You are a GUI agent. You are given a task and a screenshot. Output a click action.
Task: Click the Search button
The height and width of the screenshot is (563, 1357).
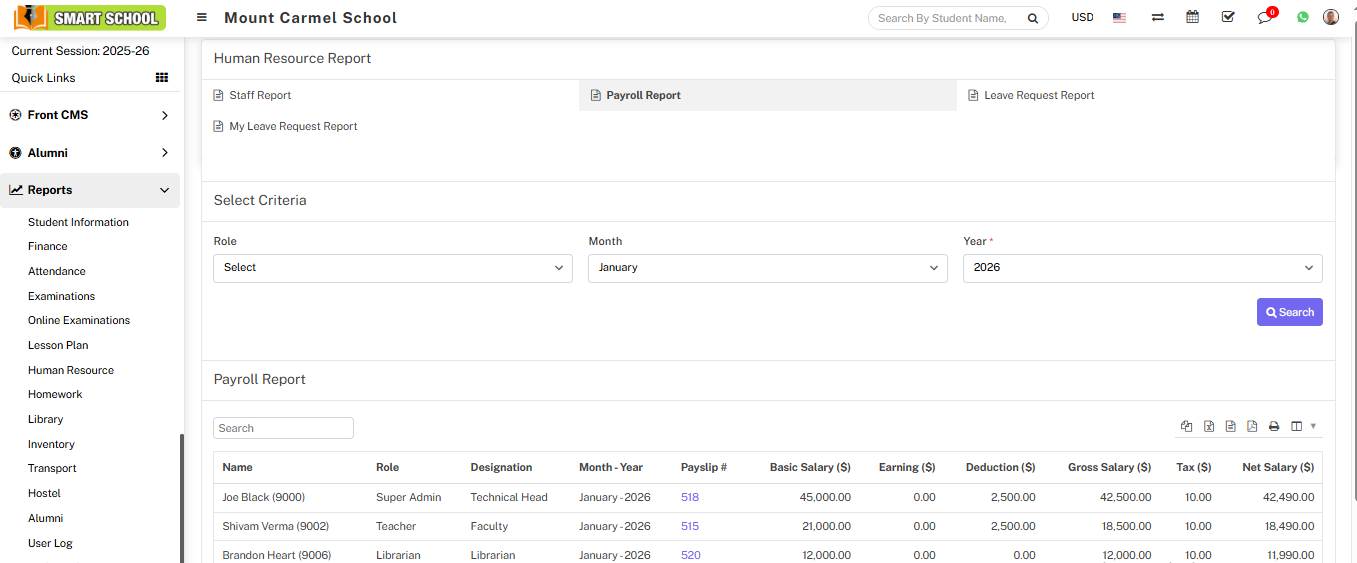1290,312
